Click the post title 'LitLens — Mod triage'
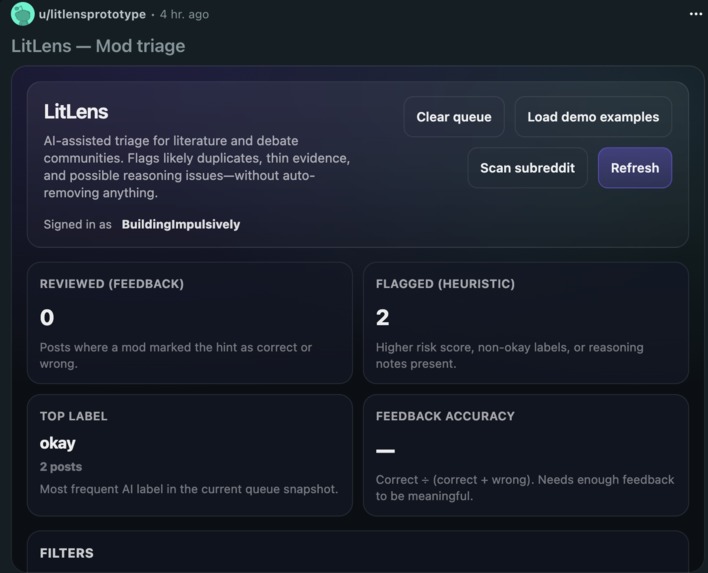The width and height of the screenshot is (708, 573). point(98,46)
